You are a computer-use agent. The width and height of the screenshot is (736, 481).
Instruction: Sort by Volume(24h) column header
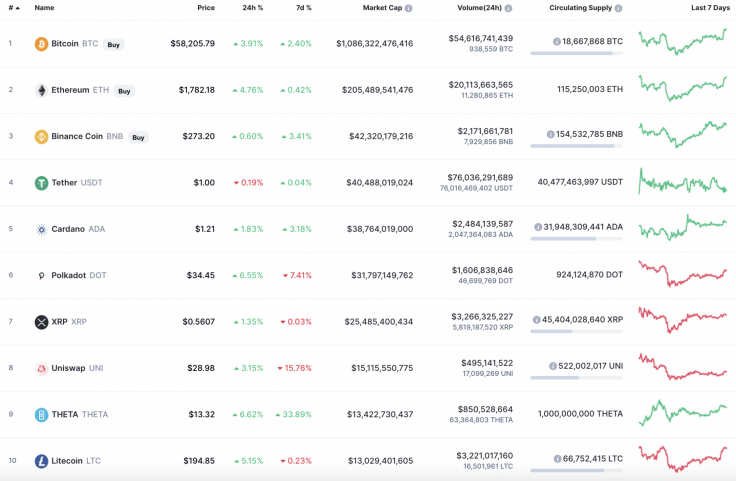point(478,8)
